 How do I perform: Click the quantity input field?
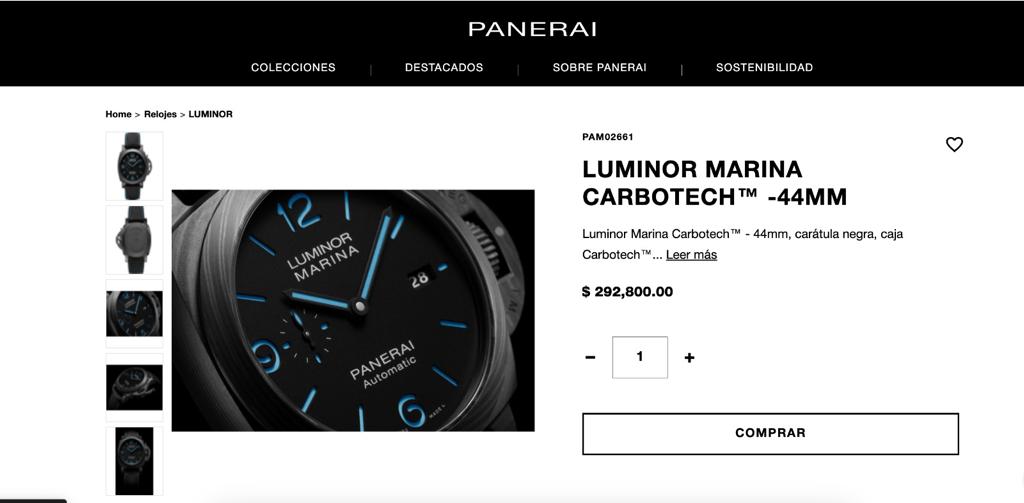[x=640, y=357]
